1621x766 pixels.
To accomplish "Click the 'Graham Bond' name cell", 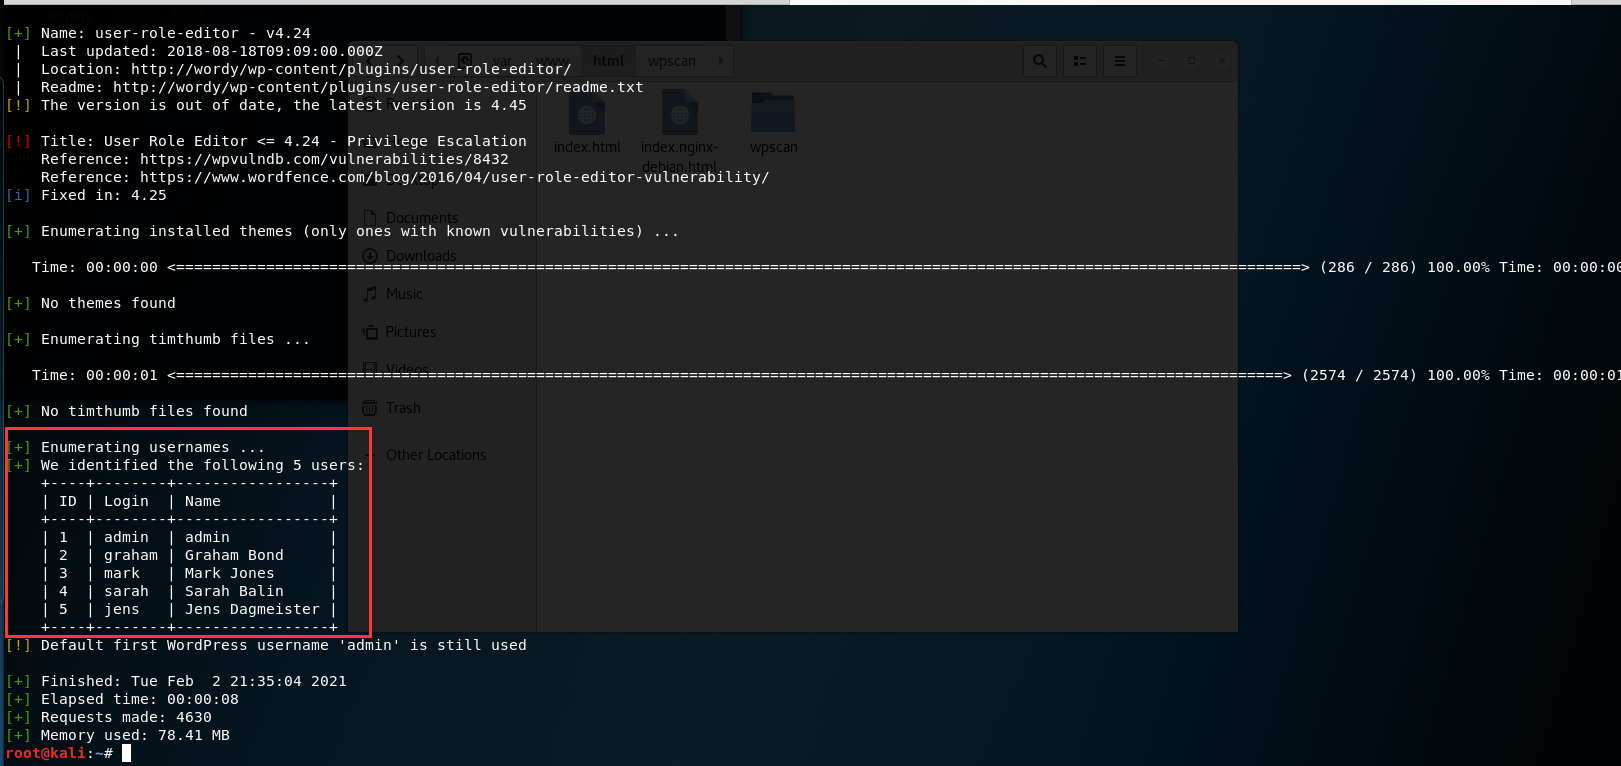I will tap(234, 555).
